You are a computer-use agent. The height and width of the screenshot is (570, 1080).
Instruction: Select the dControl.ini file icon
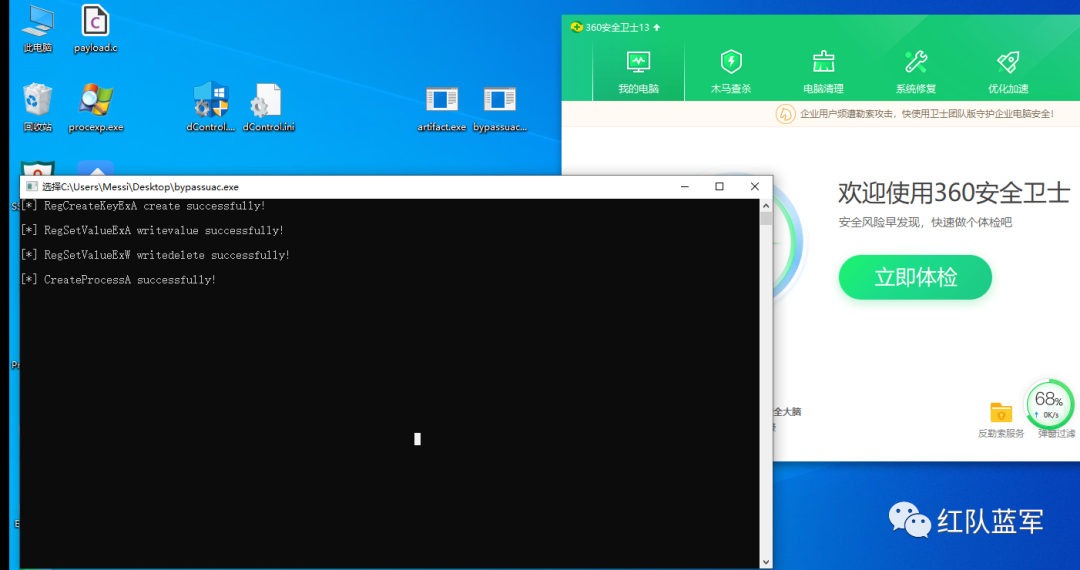(x=269, y=108)
